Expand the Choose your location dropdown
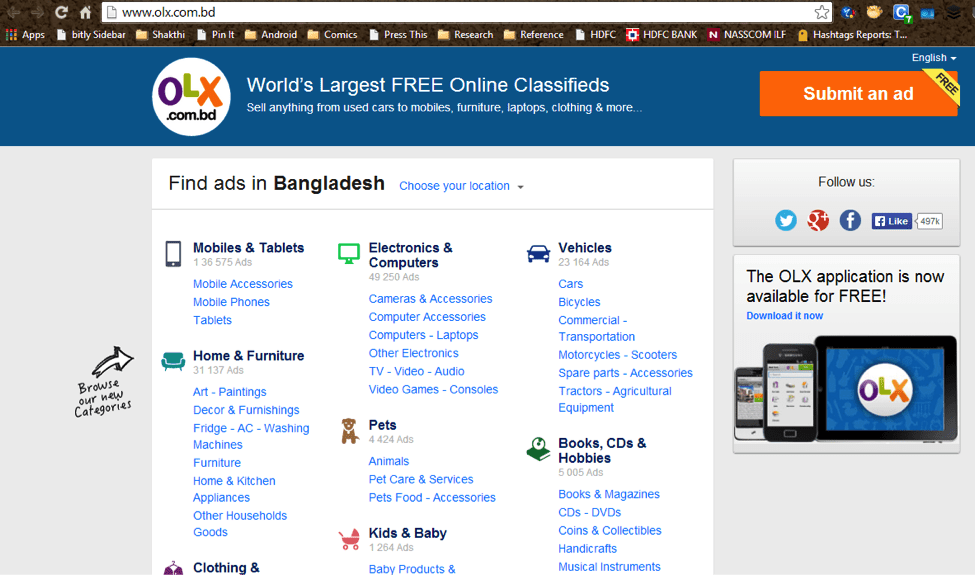The width and height of the screenshot is (975, 575). click(x=461, y=186)
